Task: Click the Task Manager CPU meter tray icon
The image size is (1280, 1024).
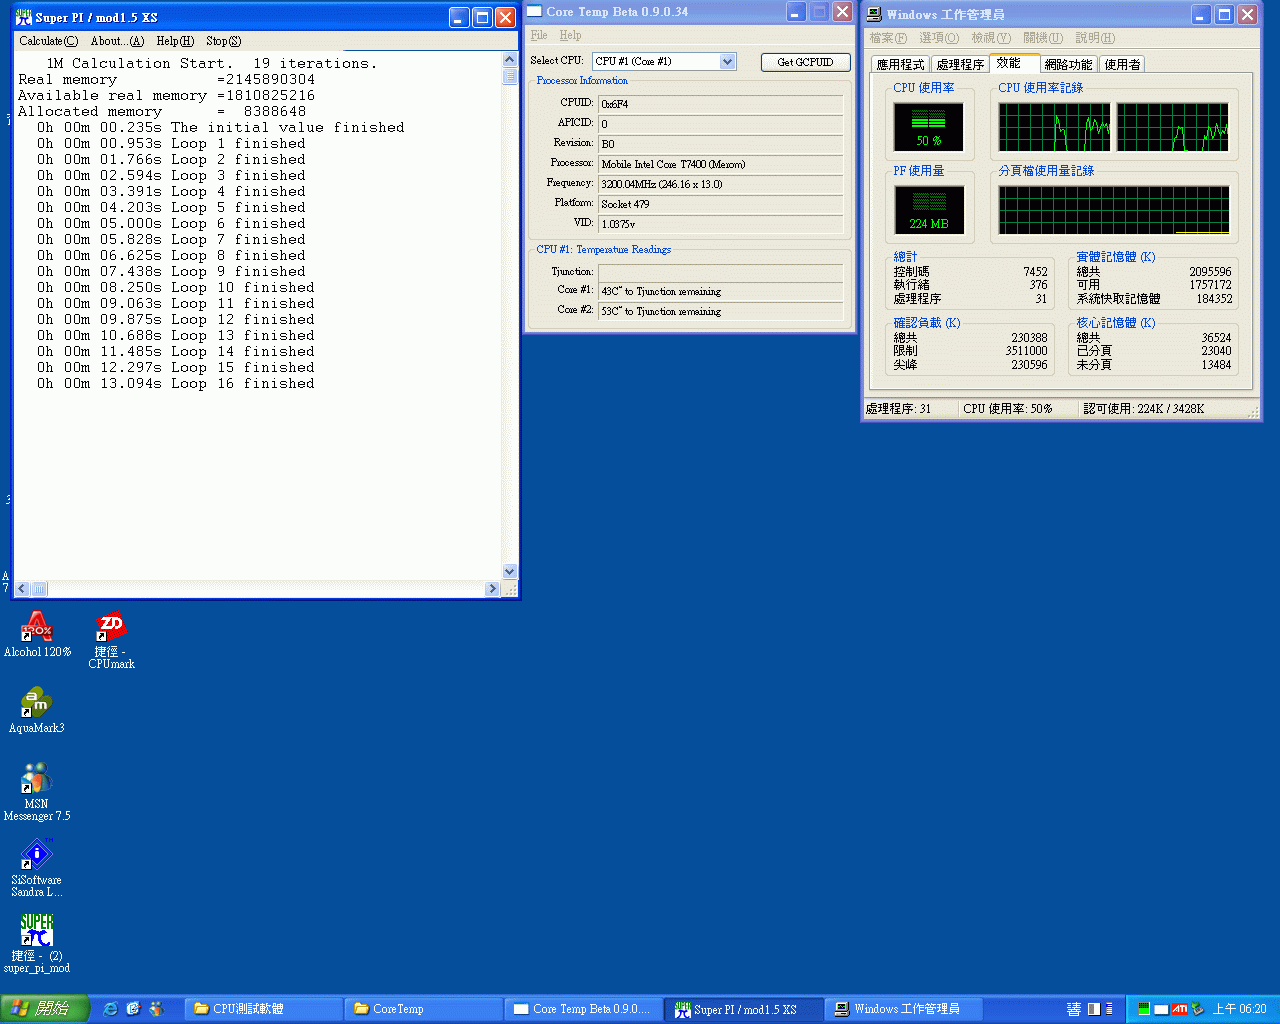Action: coord(1144,1008)
